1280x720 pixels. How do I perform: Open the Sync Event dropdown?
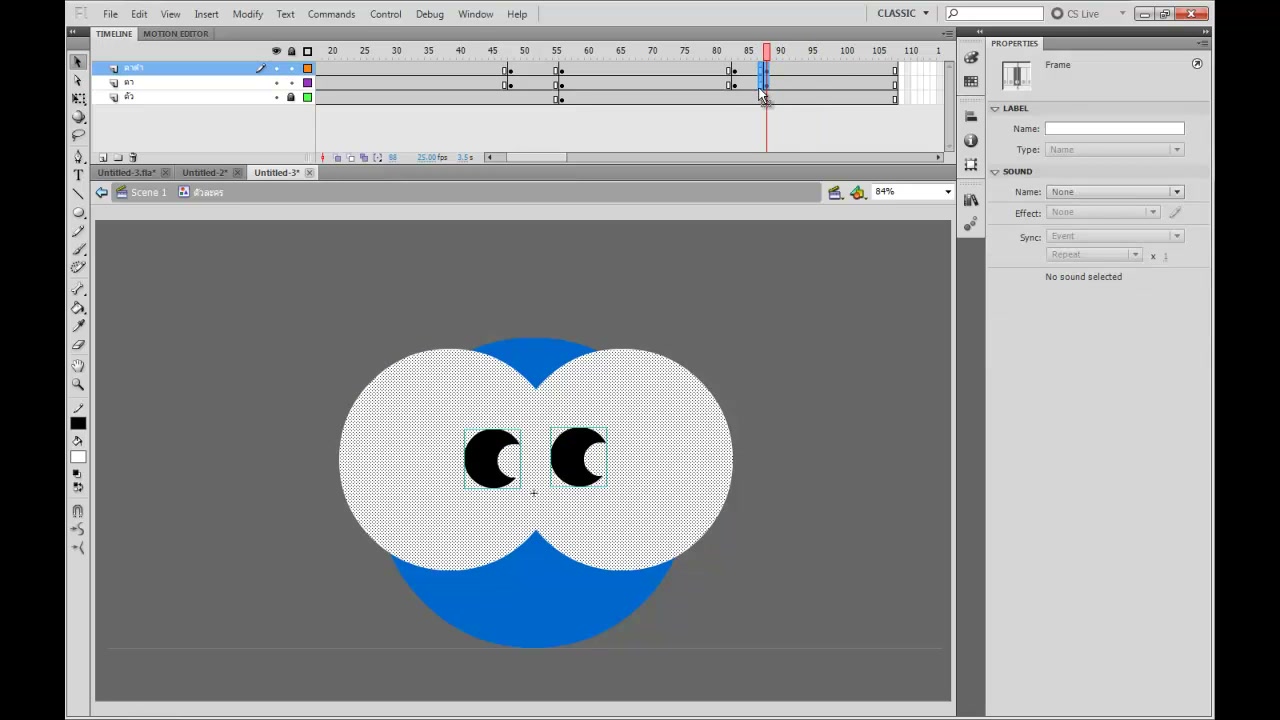pyautogui.click(x=1115, y=236)
